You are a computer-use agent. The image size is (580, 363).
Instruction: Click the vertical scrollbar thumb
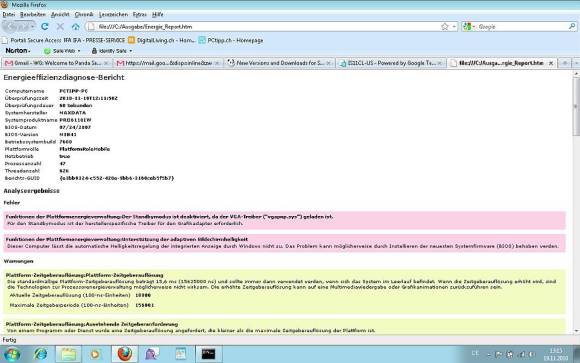(x=576, y=107)
